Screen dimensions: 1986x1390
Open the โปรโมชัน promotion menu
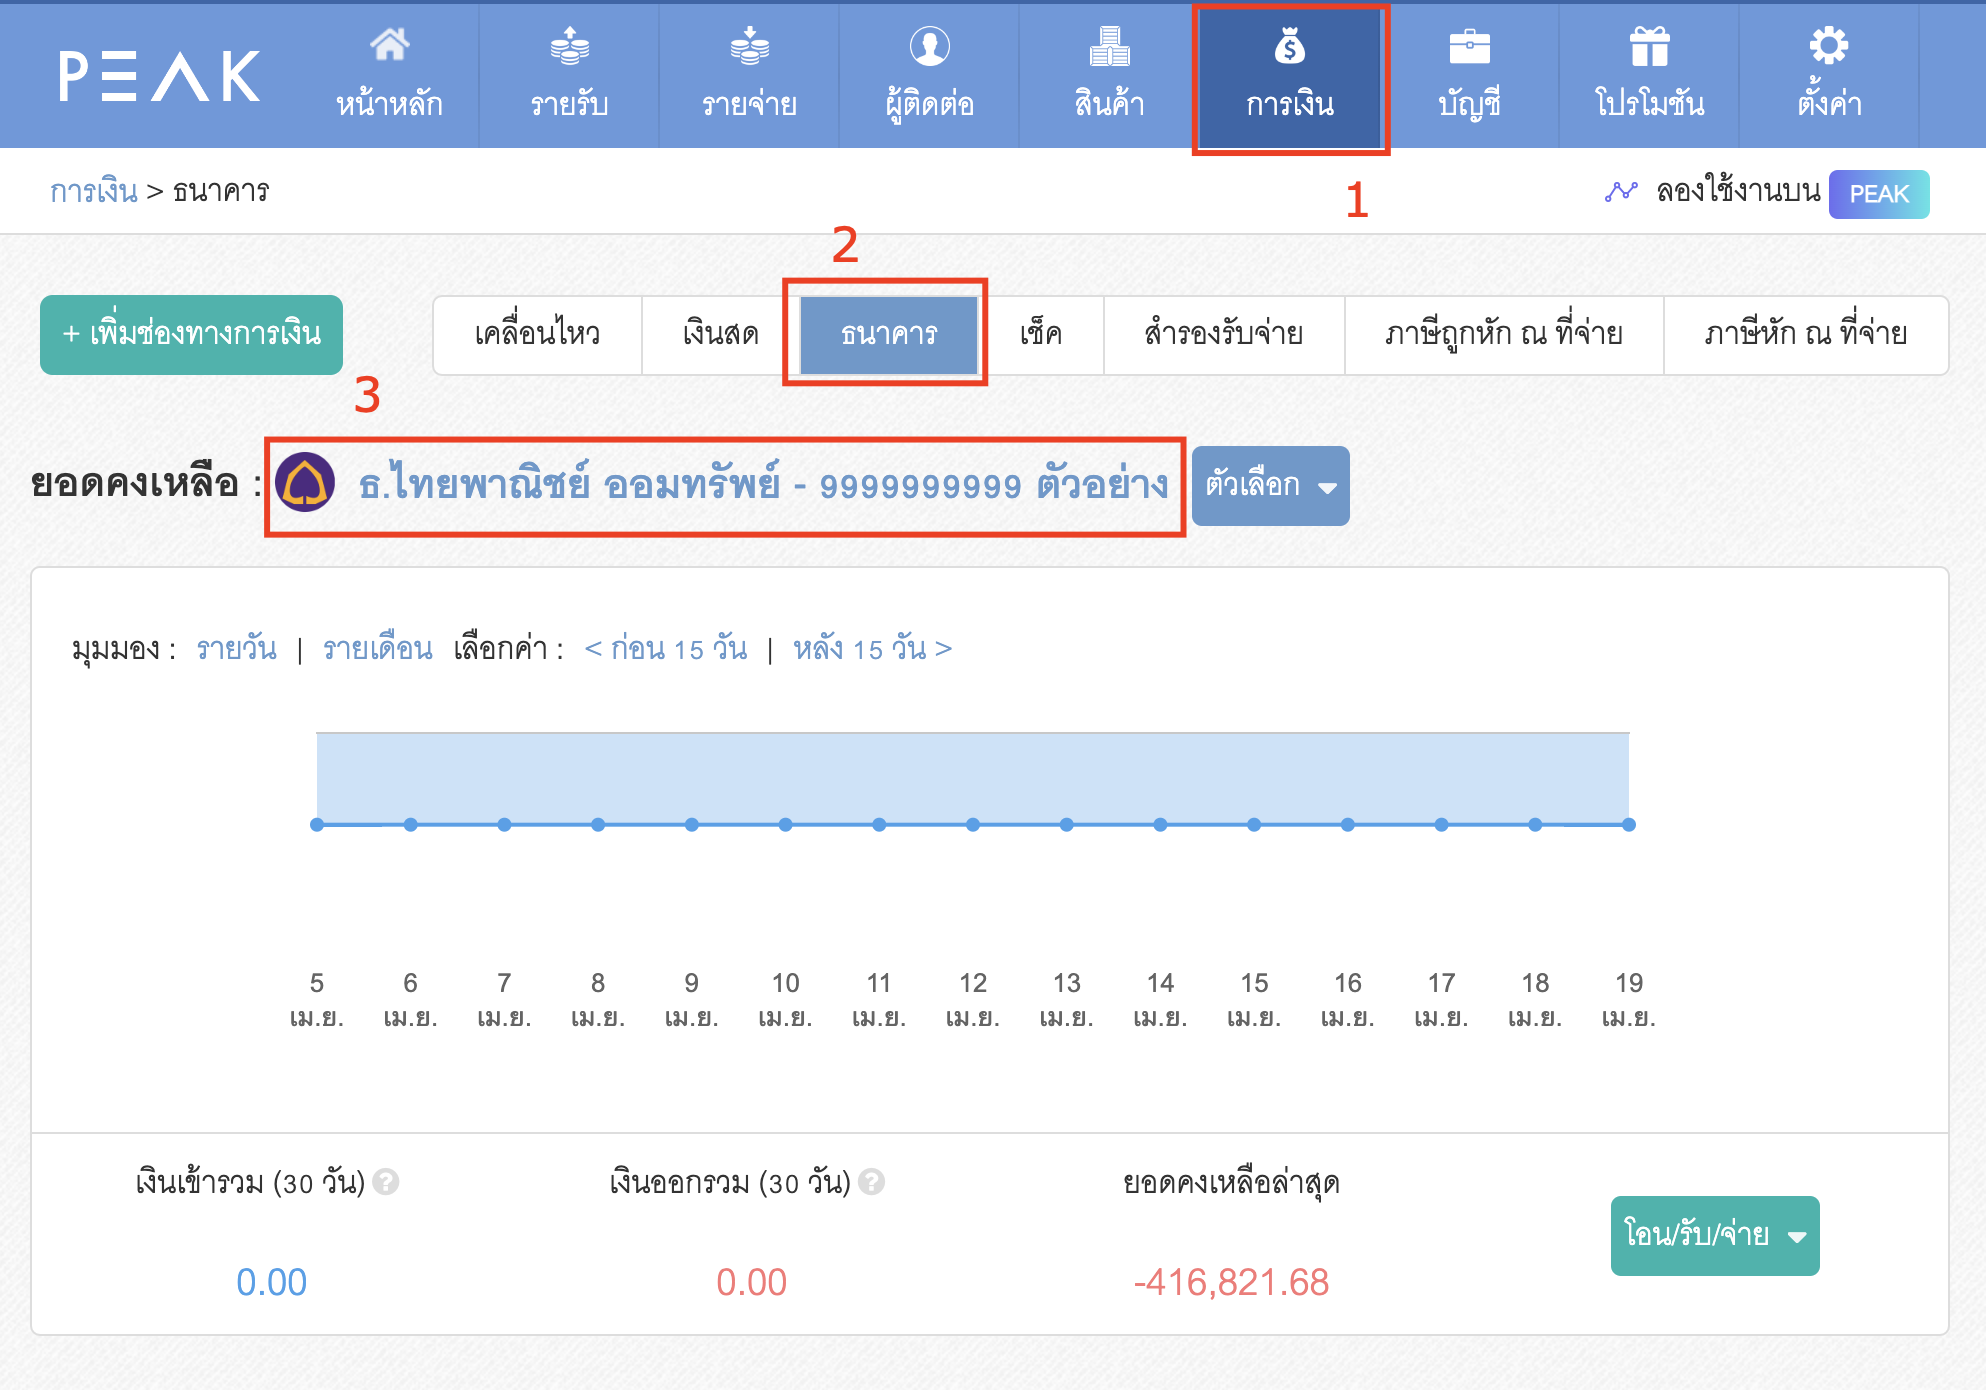(1649, 75)
